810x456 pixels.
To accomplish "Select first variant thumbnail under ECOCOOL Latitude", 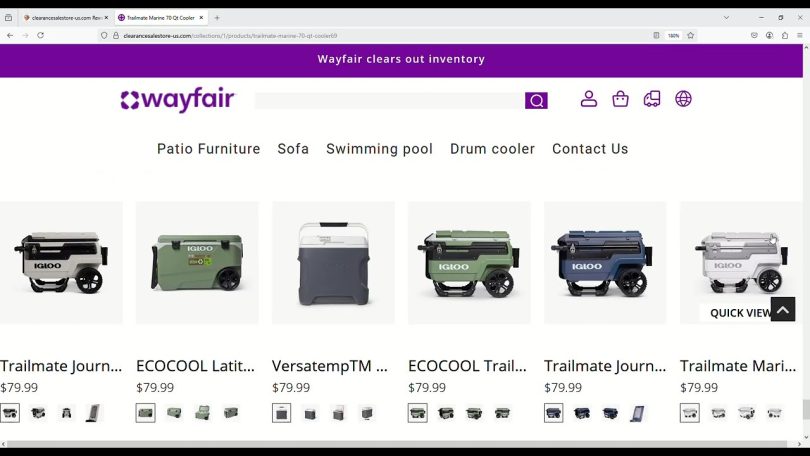I will pos(146,413).
